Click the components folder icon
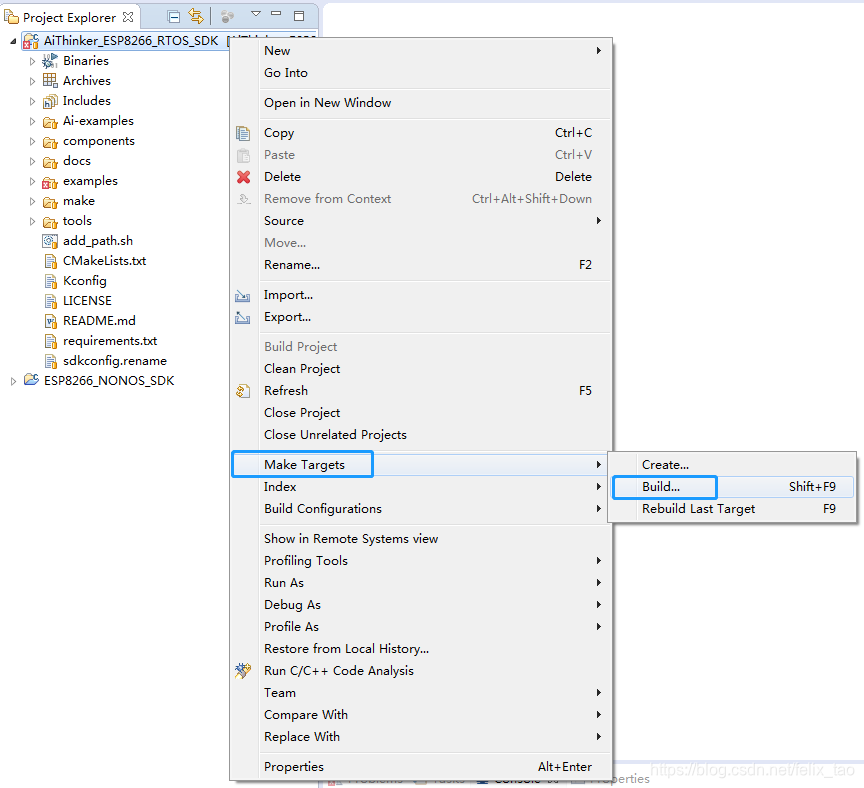This screenshot has height=788, width=864. click(50, 142)
